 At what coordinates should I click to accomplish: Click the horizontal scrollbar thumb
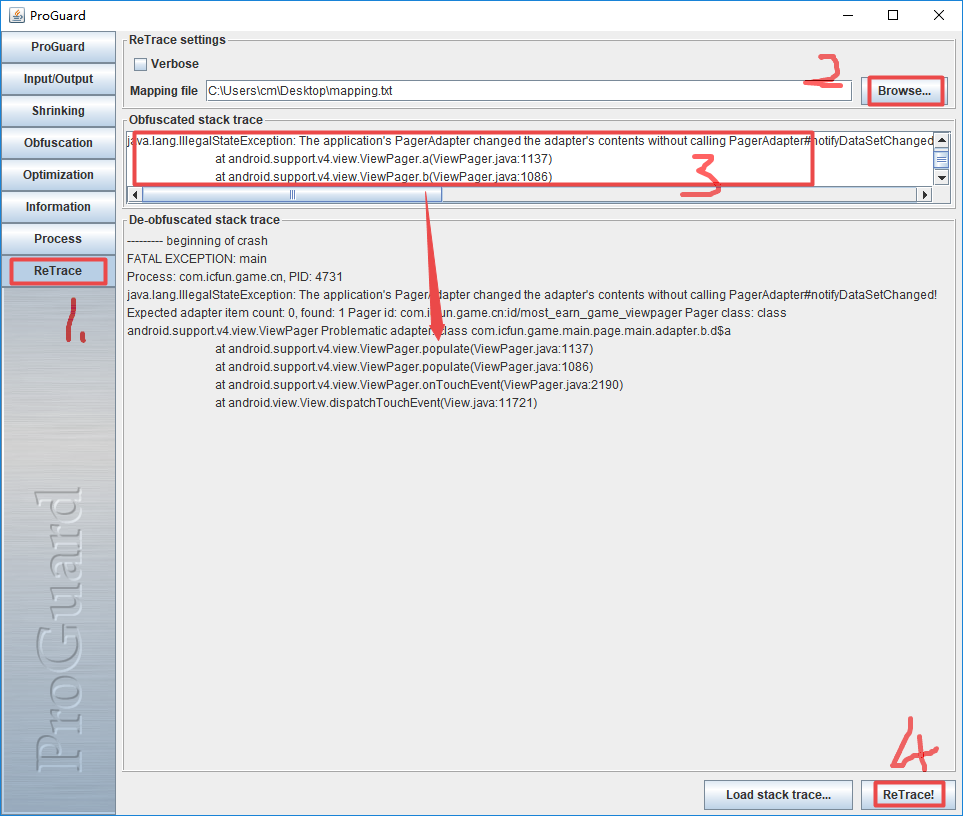[292, 195]
